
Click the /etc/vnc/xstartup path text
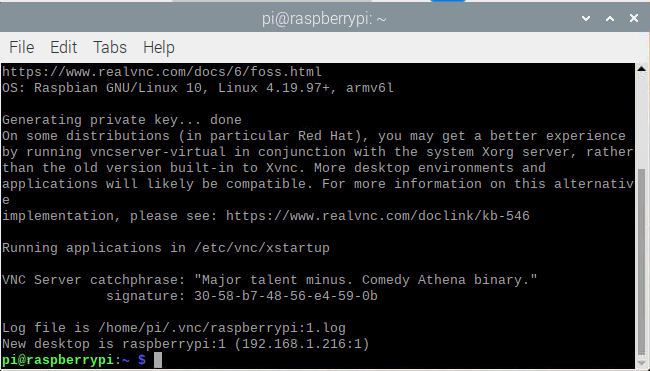(x=262, y=248)
